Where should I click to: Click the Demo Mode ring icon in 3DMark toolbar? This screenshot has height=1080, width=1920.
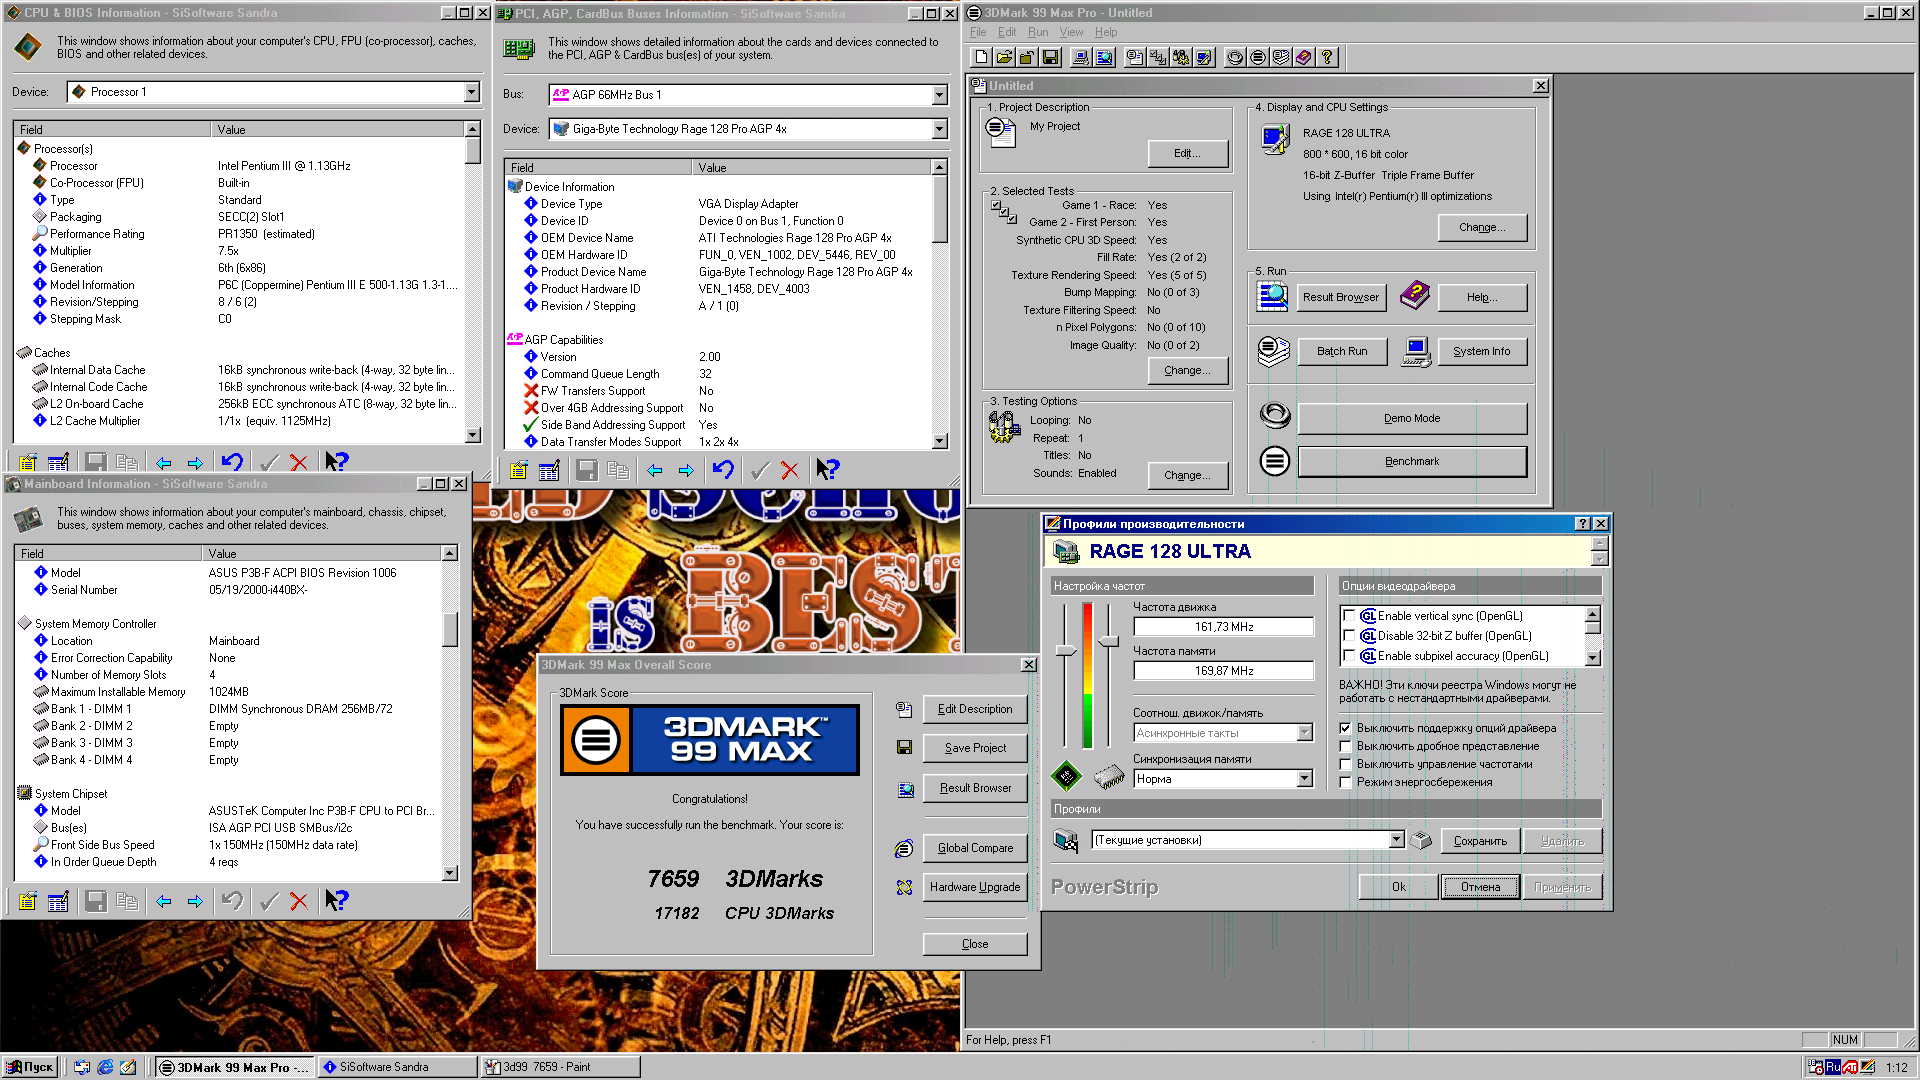(x=1235, y=57)
